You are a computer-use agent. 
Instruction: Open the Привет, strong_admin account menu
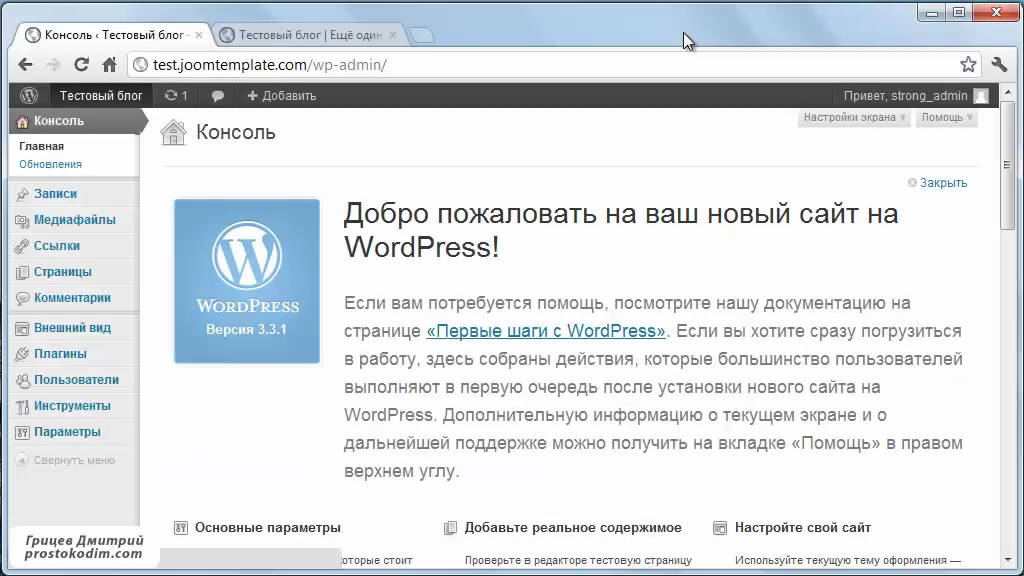click(915, 96)
